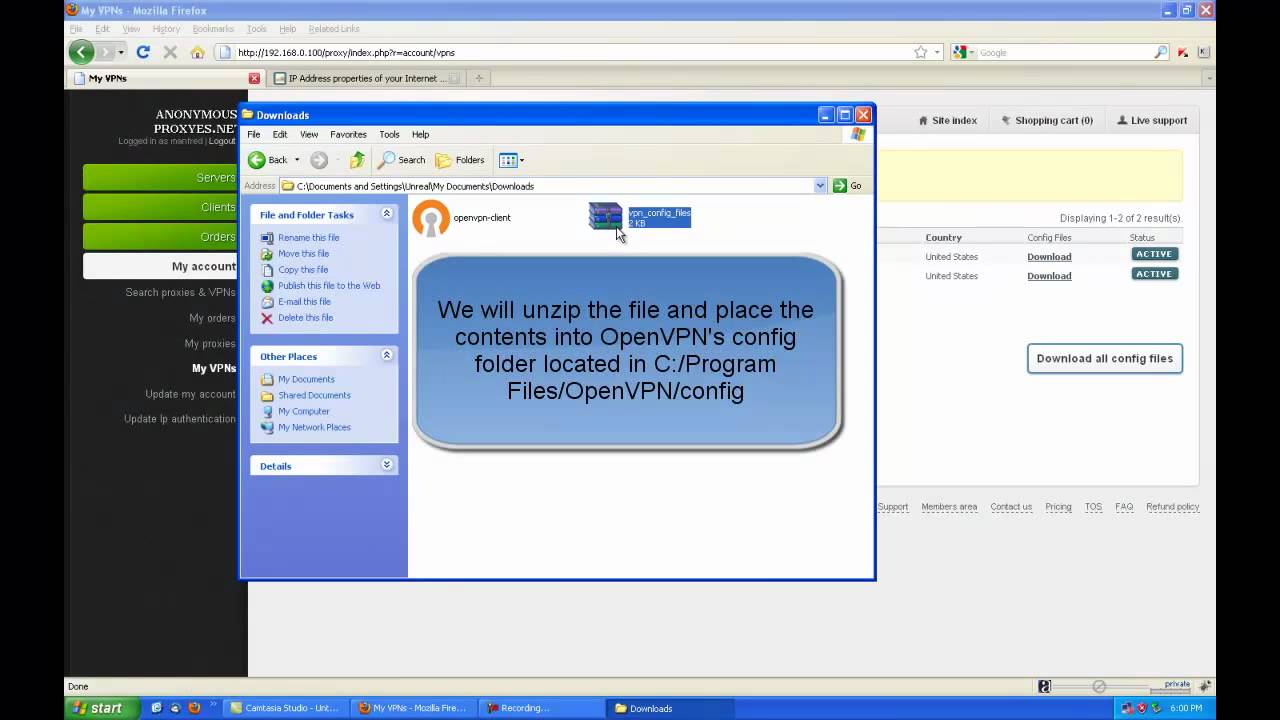The height and width of the screenshot is (720, 1280).
Task: Open the View menu in Downloads window
Action: pyautogui.click(x=309, y=135)
